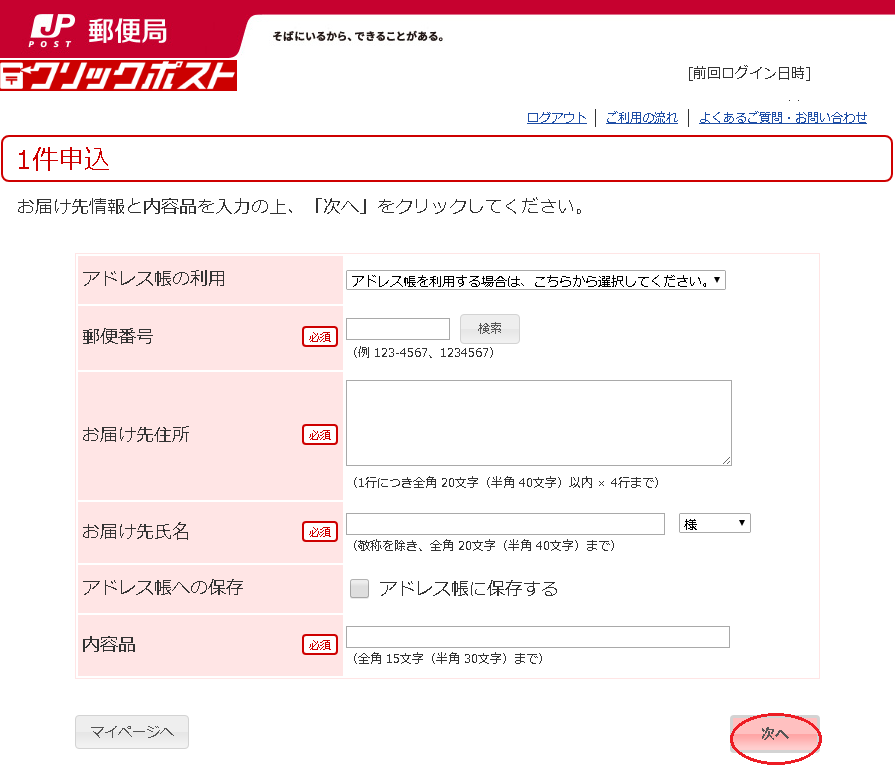The height and width of the screenshot is (784, 895).
Task: Click the address text area resize handle
Action: pos(726,460)
